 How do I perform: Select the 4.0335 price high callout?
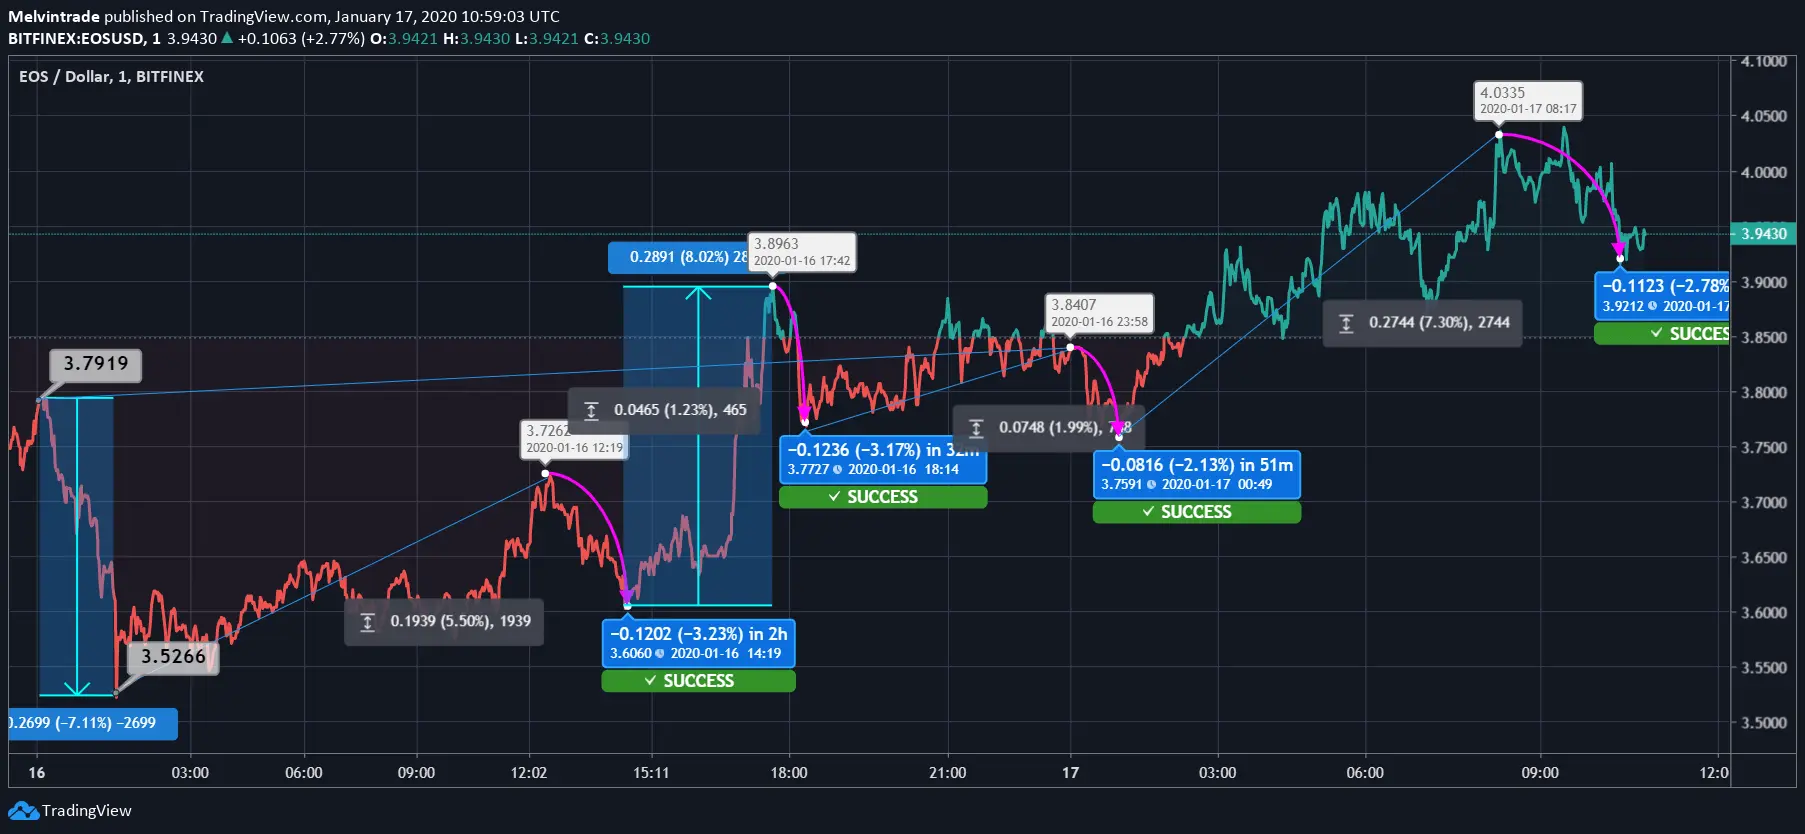(x=1527, y=100)
